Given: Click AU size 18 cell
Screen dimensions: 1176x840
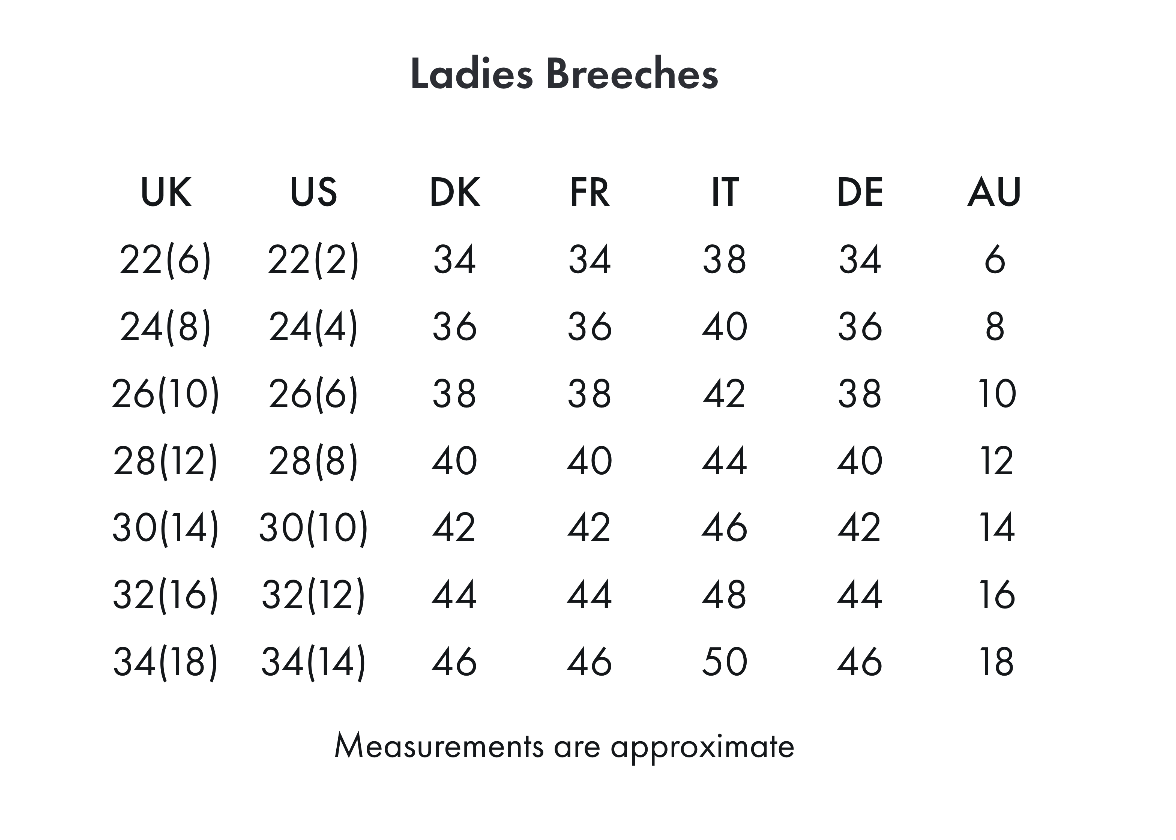Looking at the screenshot, I should pyautogui.click(x=994, y=662).
